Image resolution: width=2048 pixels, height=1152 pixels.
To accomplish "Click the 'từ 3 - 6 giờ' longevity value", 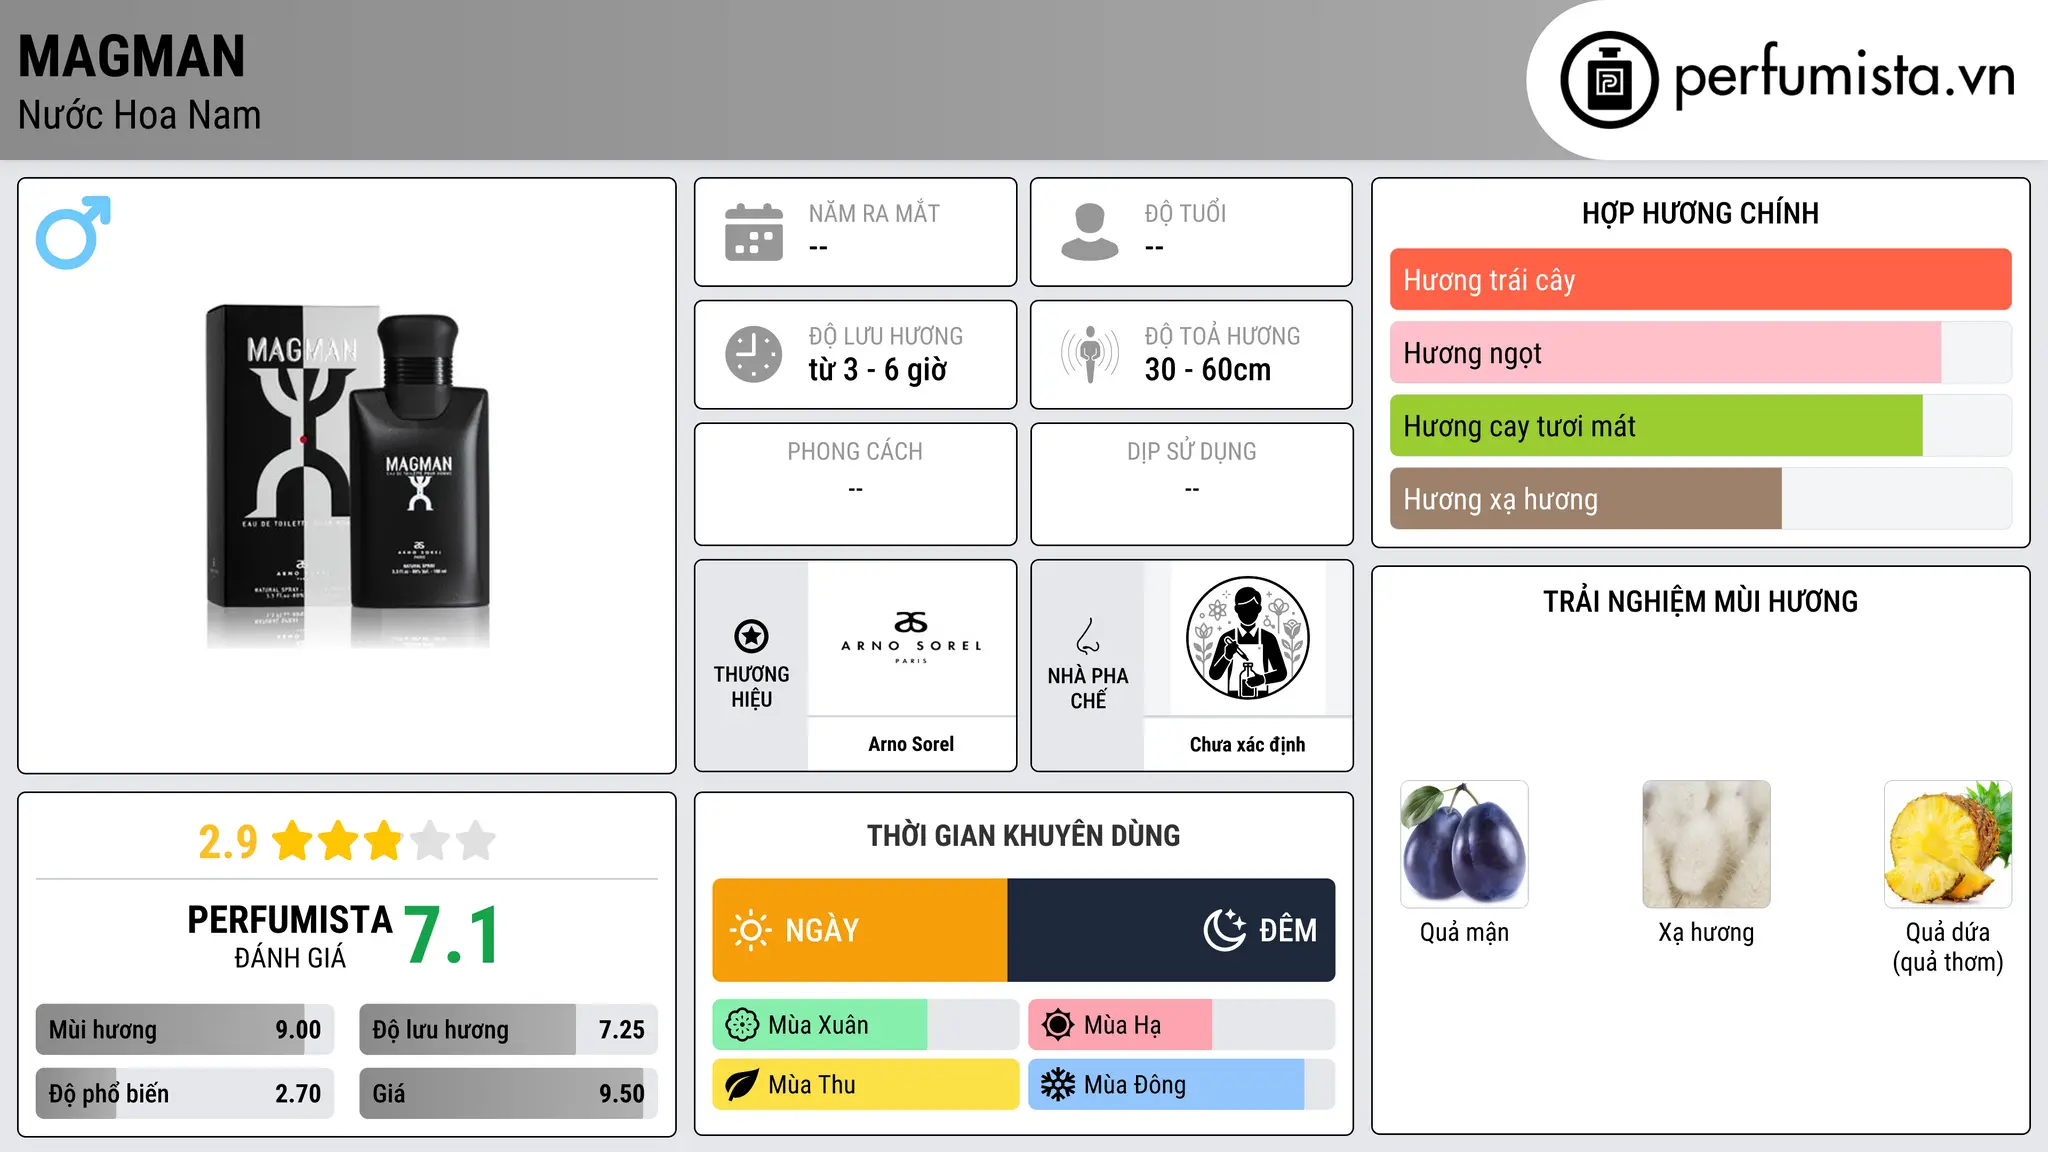I will click(878, 370).
